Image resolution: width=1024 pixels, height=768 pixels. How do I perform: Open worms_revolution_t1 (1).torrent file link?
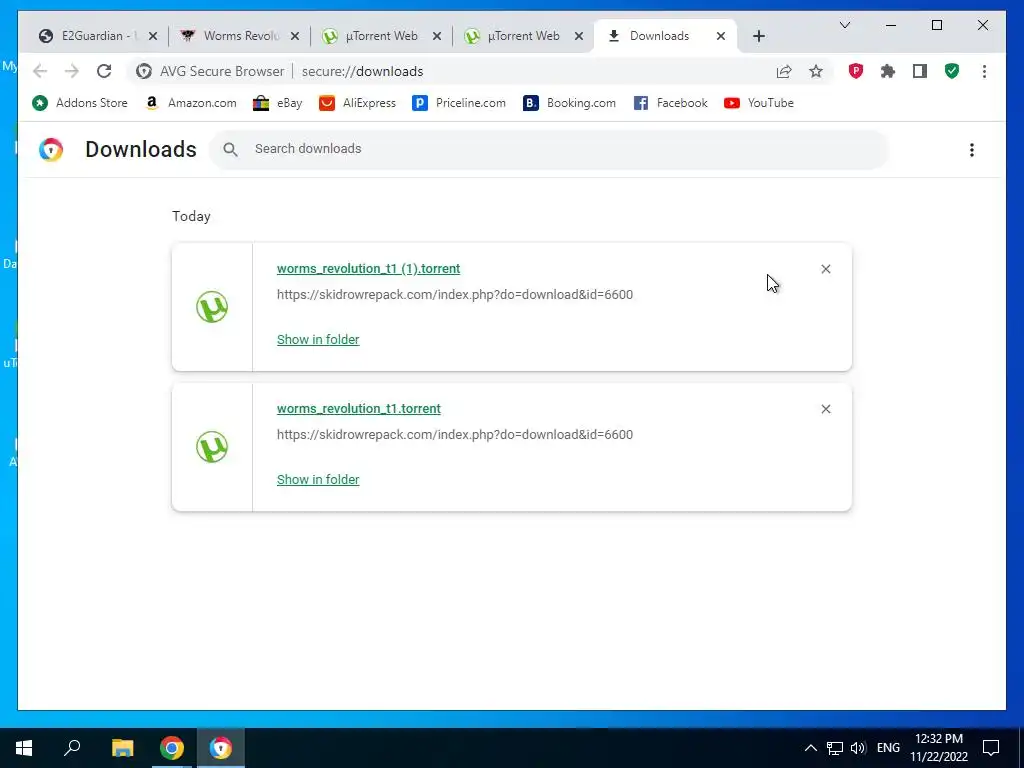pyautogui.click(x=368, y=268)
